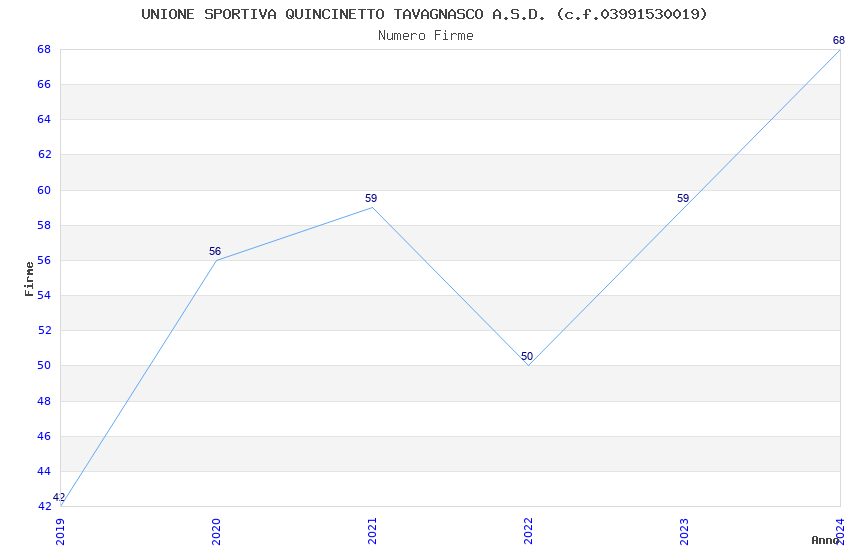This screenshot has width=850, height=550.
Task: Click the data point label 56 above 2020
Action: (x=215, y=251)
